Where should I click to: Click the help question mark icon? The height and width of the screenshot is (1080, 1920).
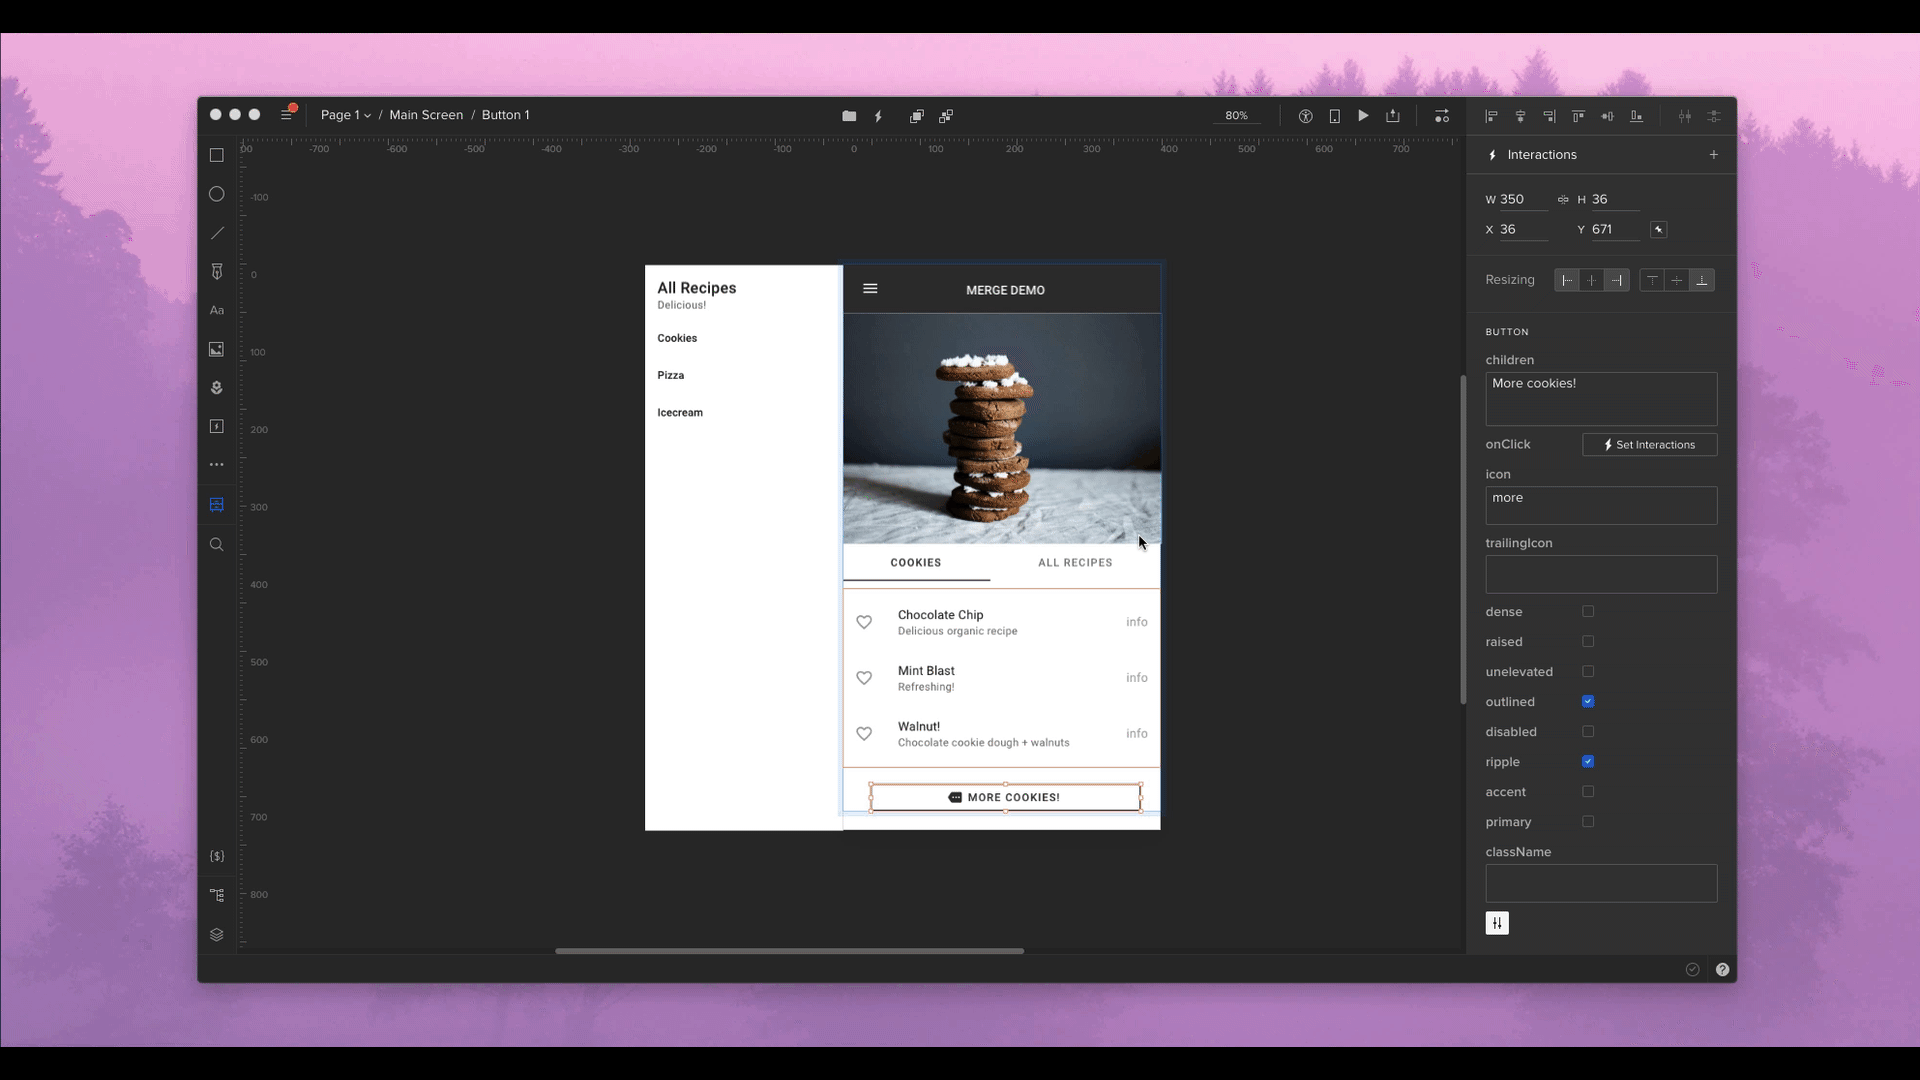pyautogui.click(x=1722, y=969)
